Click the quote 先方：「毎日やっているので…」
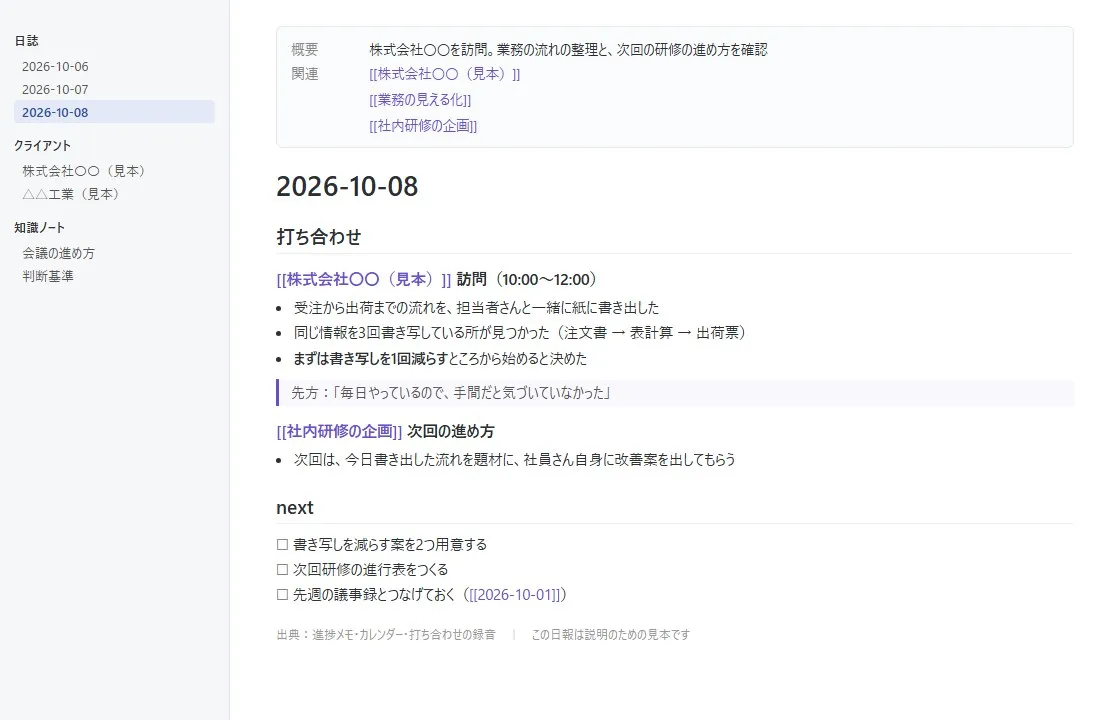This screenshot has width=1120, height=720. 675,393
